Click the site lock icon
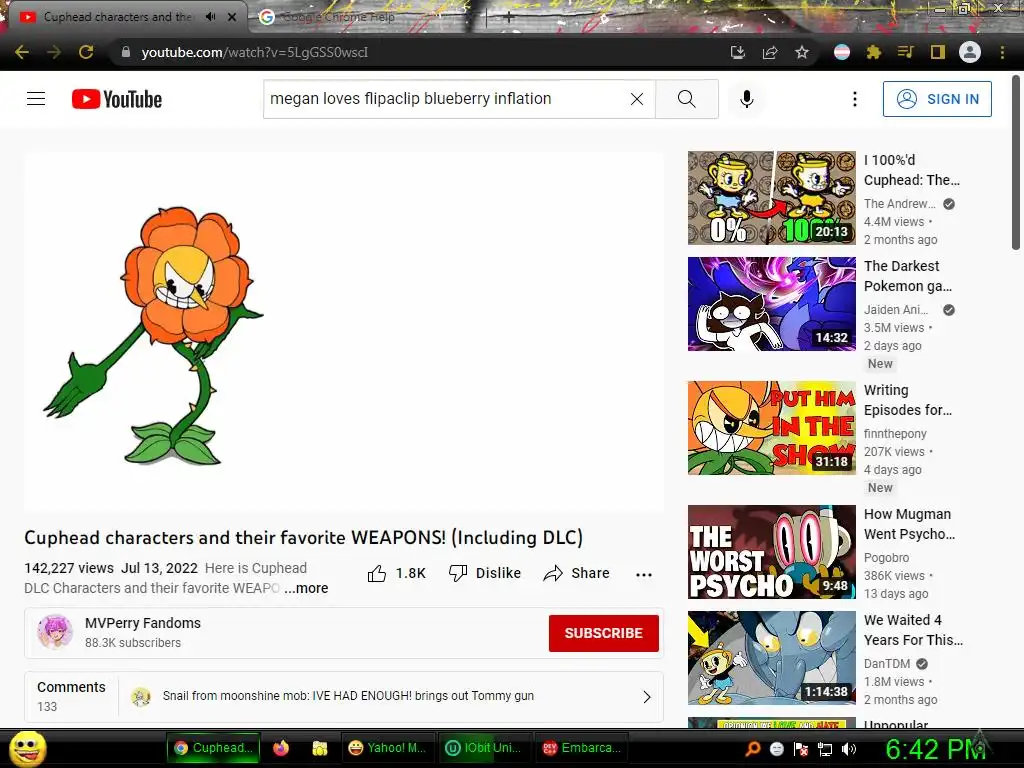 (x=126, y=52)
